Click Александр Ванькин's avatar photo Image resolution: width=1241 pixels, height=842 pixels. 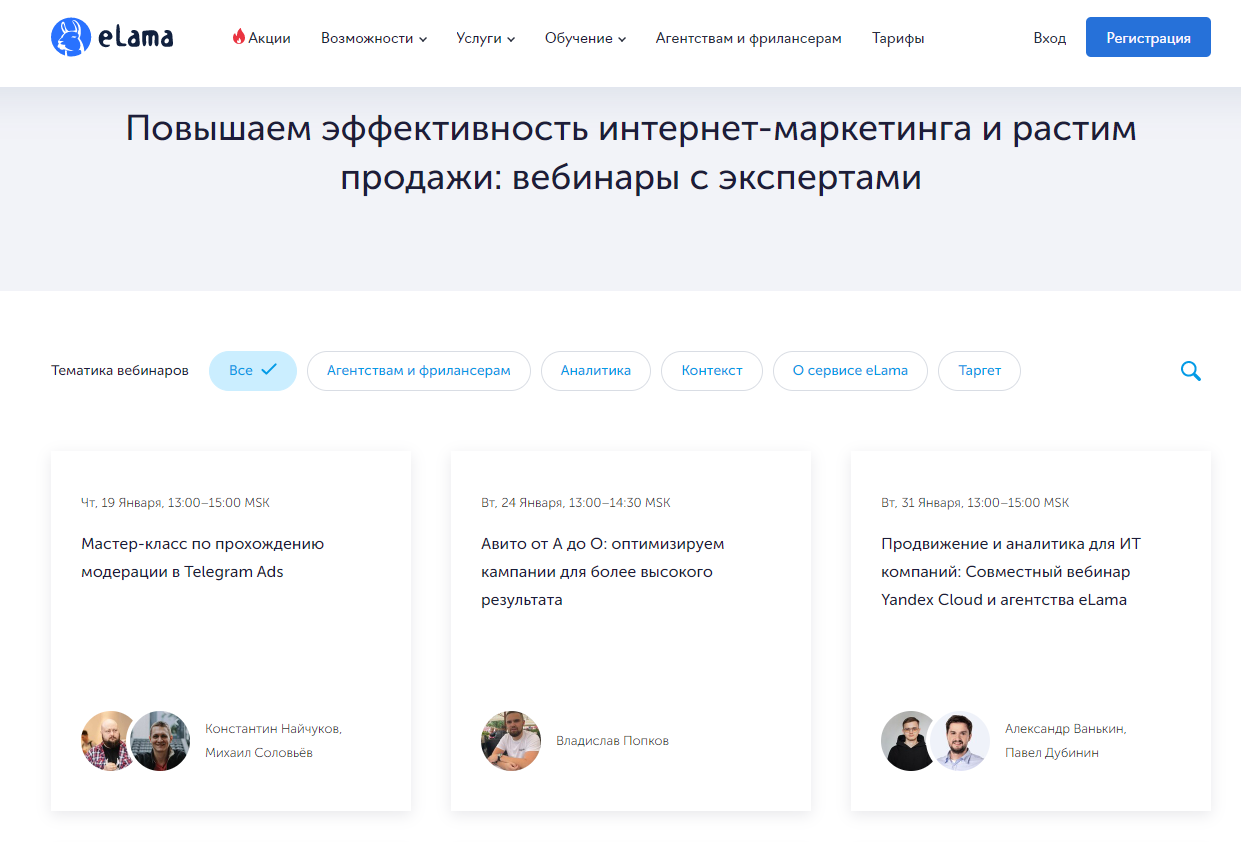pos(904,741)
